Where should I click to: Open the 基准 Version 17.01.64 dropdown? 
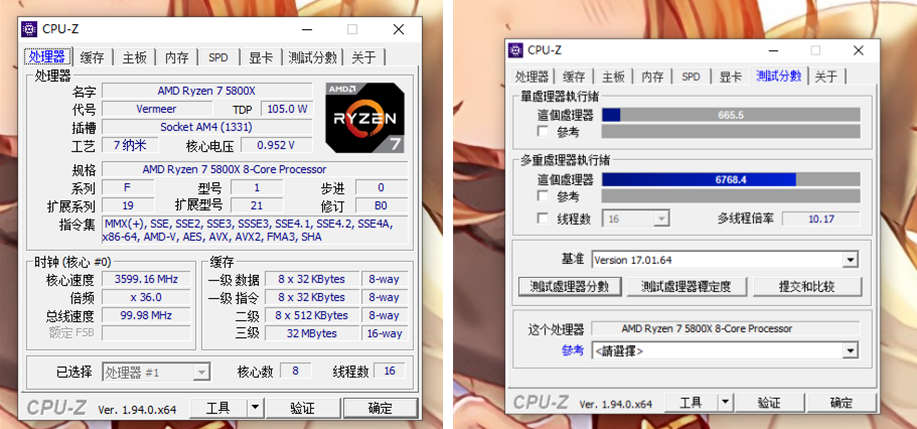(x=850, y=260)
